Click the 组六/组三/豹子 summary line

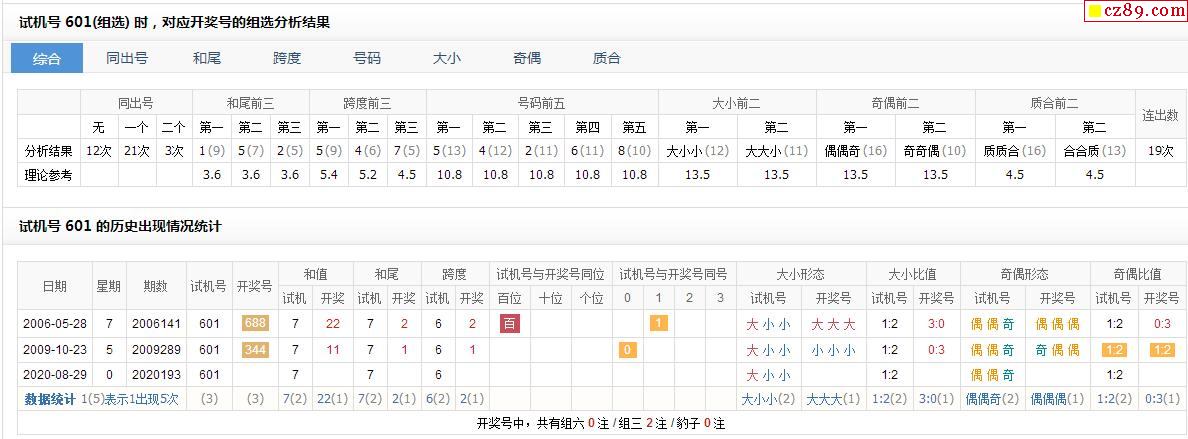601,424
